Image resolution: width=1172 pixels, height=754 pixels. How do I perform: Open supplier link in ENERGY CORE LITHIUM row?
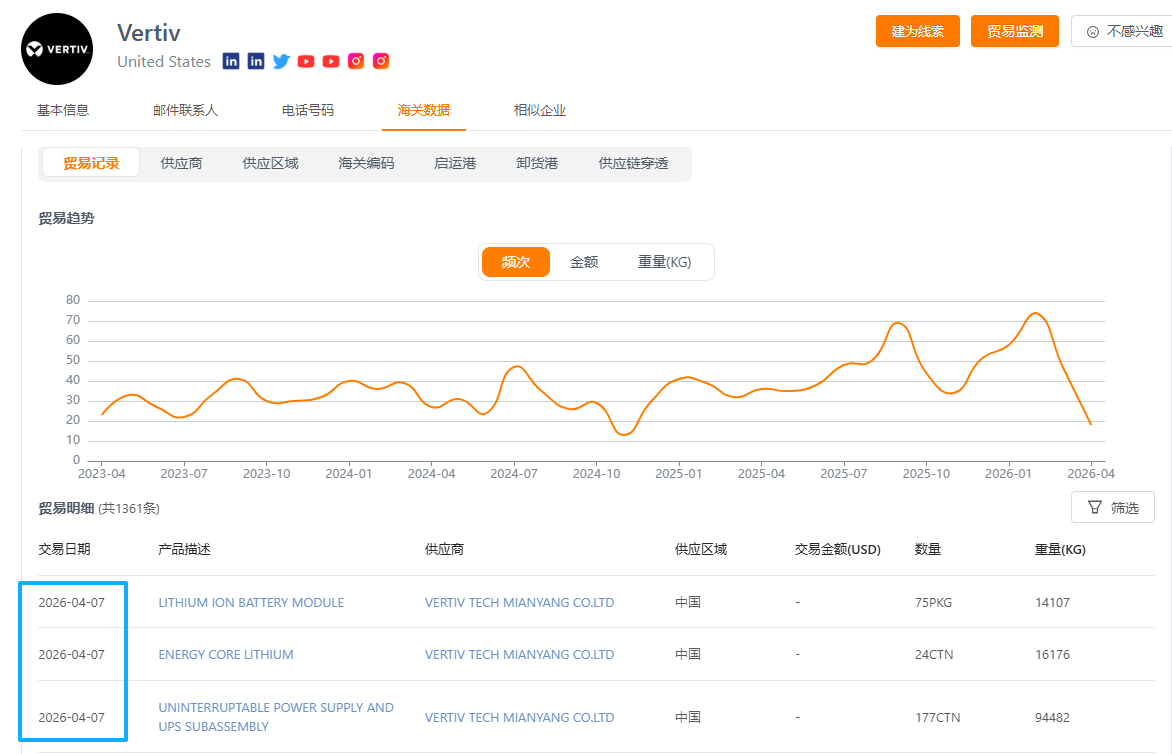tap(519, 655)
